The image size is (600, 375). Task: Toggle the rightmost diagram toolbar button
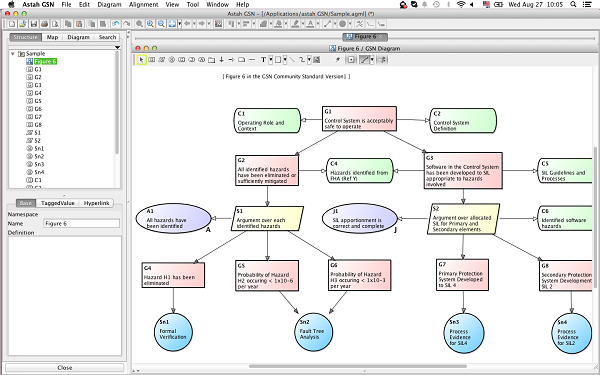click(382, 60)
